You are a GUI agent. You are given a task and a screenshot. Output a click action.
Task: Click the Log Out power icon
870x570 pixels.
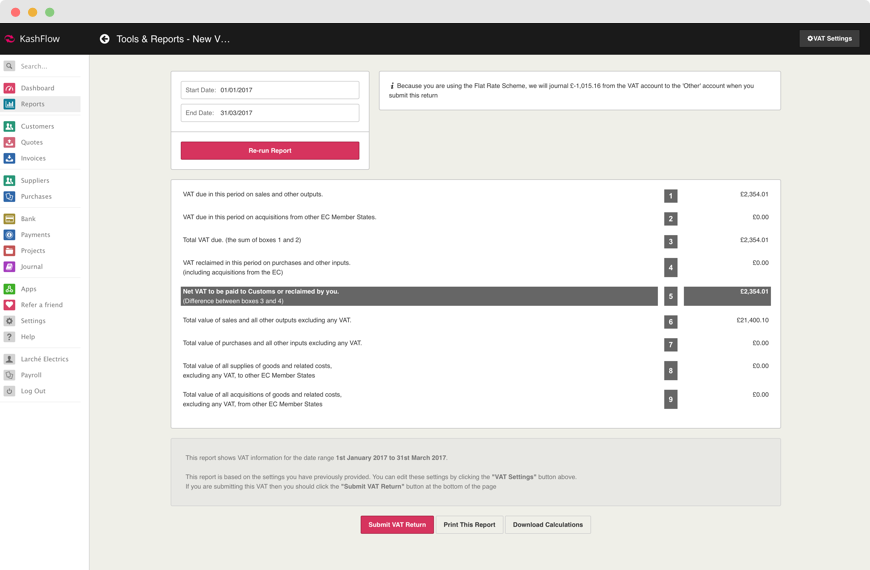[x=9, y=391]
